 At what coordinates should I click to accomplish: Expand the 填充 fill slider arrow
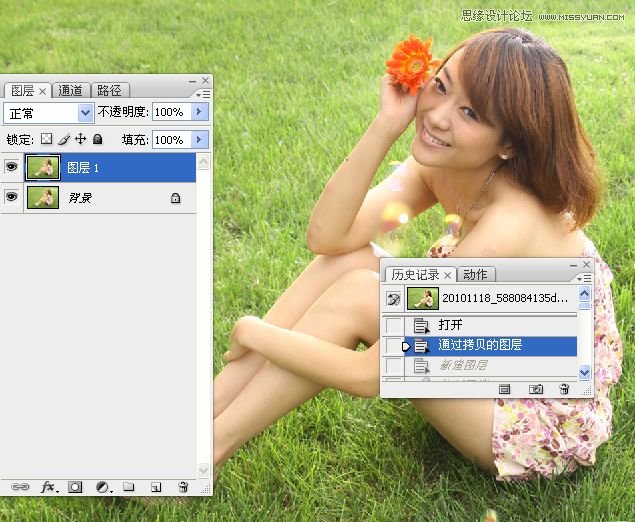click(199, 140)
